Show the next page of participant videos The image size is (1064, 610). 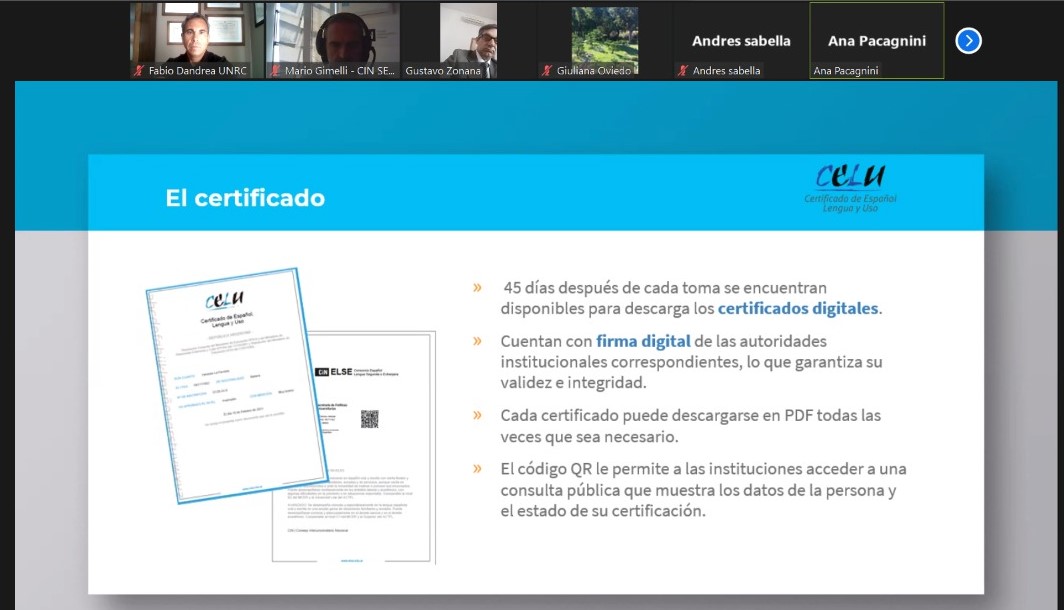[x=968, y=41]
